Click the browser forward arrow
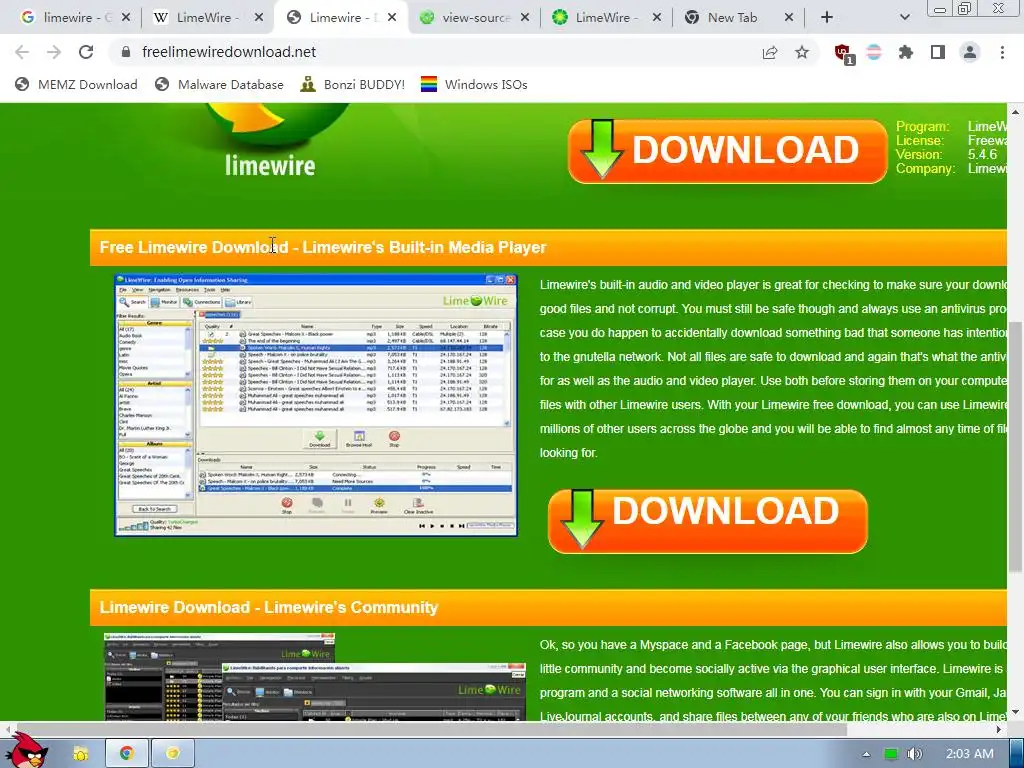 click(x=54, y=52)
